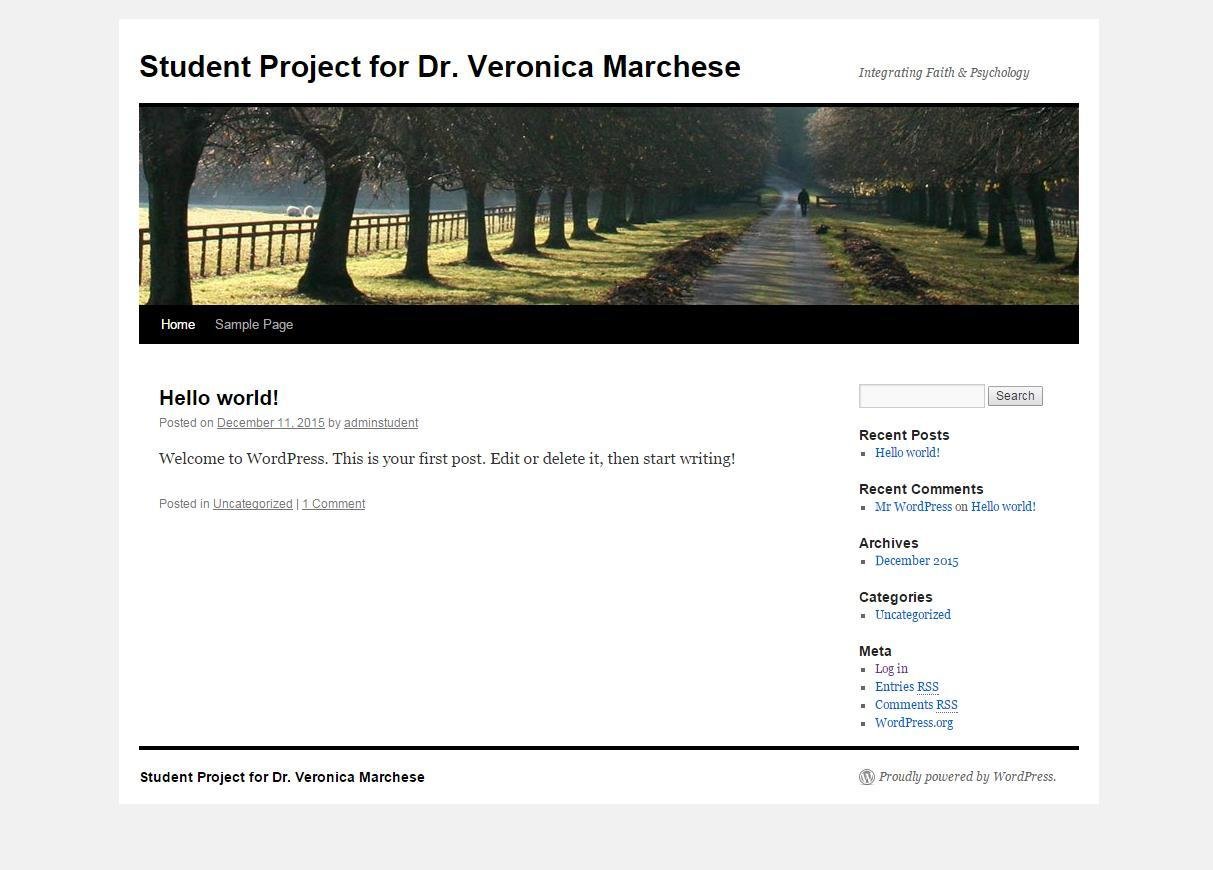Click the Recent Comments heading
The width and height of the screenshot is (1213, 870).
pos(921,489)
